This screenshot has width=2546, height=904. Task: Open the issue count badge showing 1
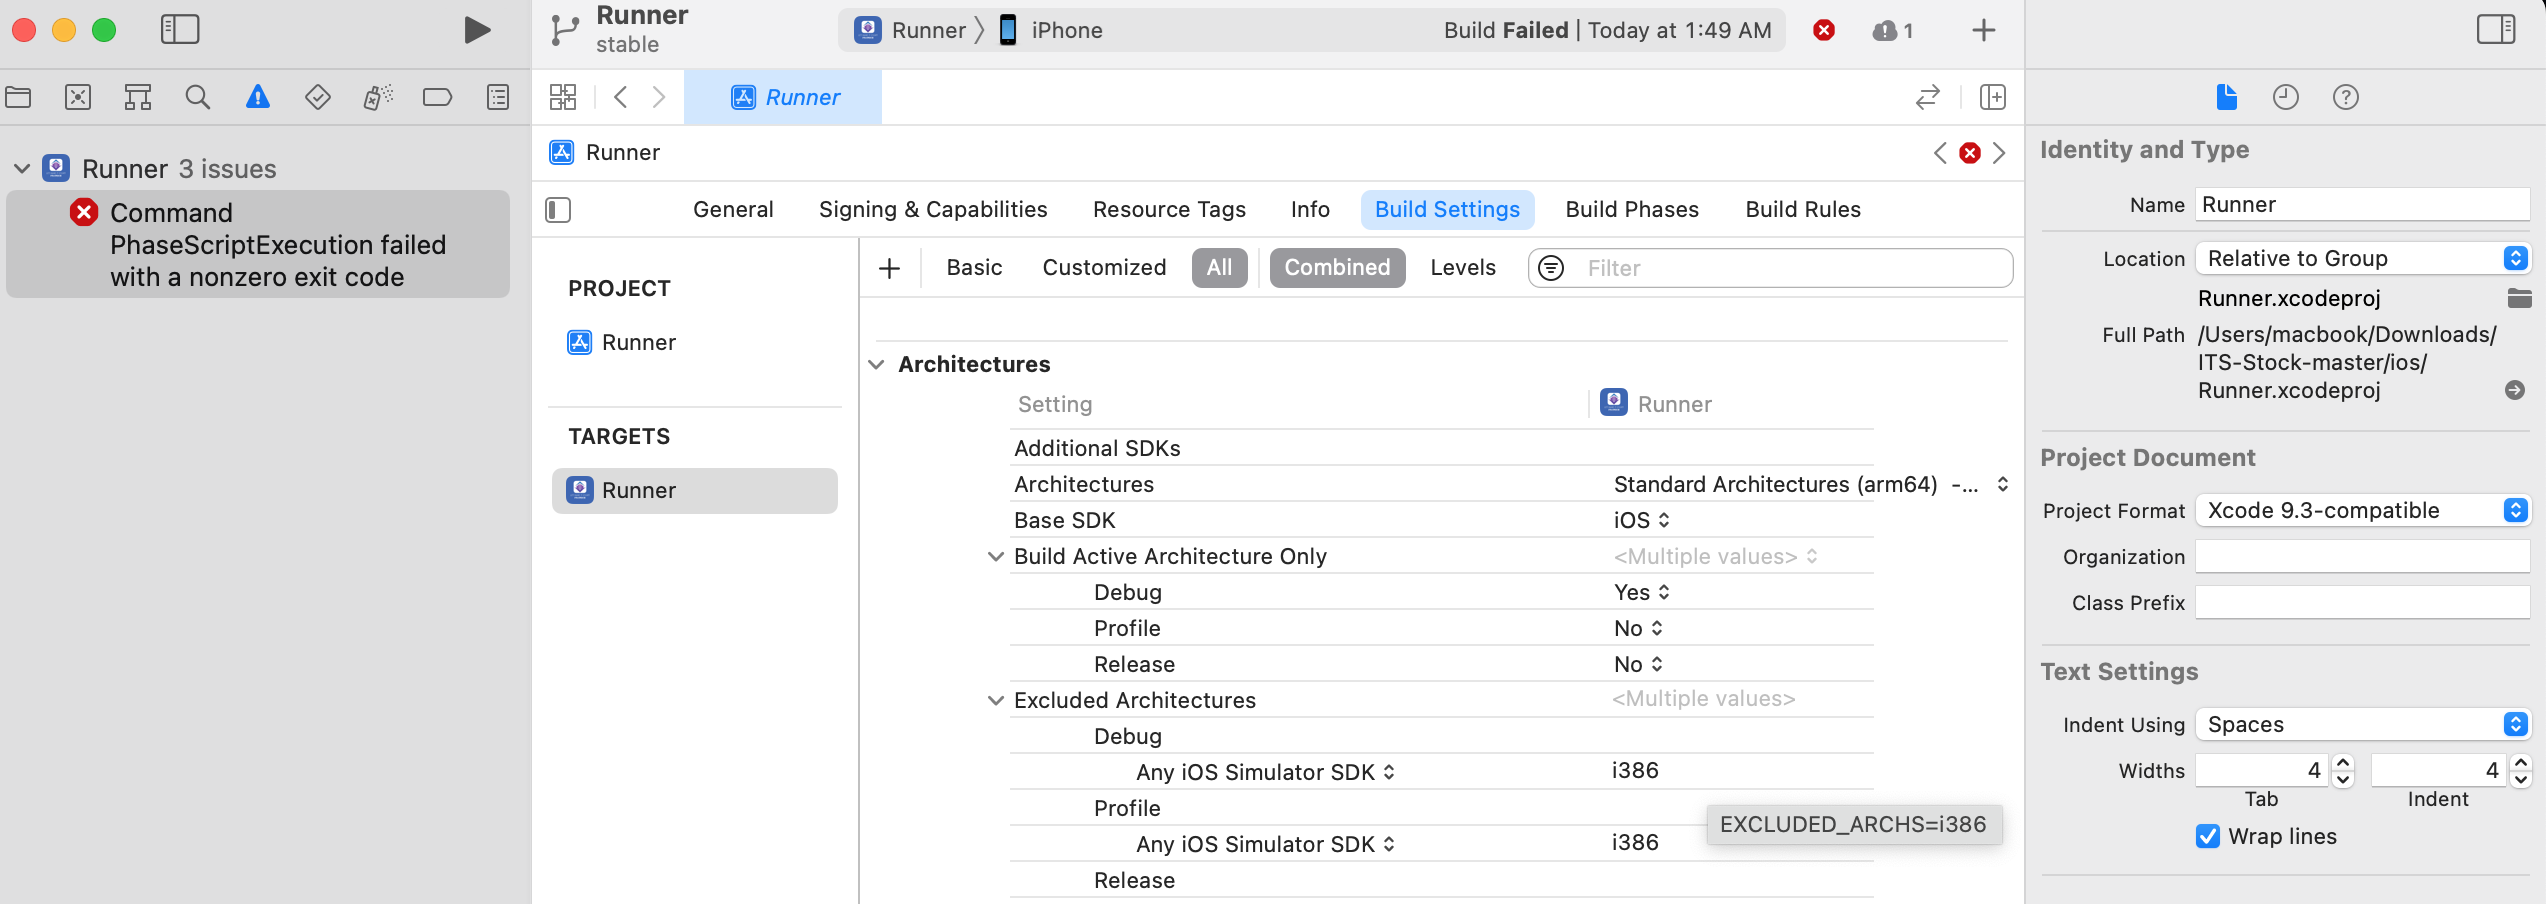1893,31
